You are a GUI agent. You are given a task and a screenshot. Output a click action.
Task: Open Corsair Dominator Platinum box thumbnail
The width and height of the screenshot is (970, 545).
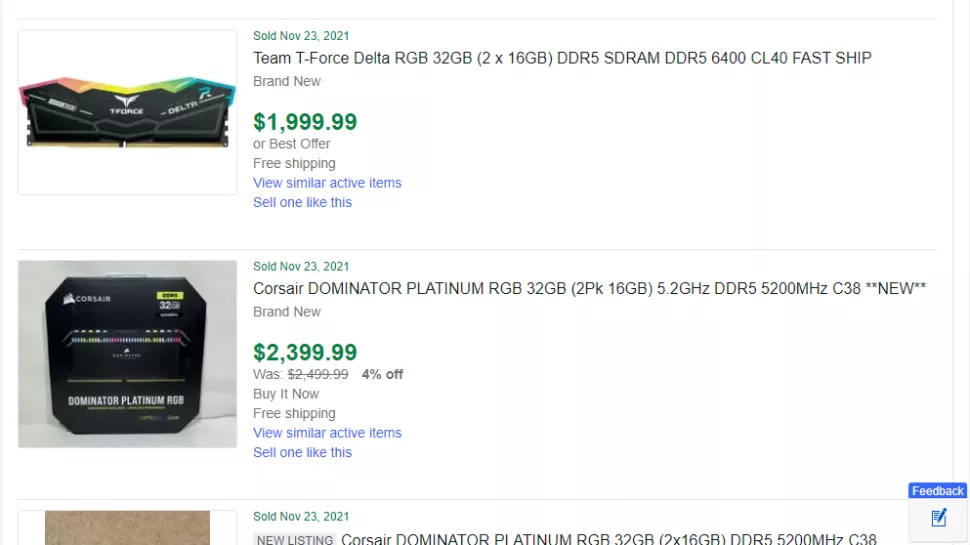tap(127, 354)
